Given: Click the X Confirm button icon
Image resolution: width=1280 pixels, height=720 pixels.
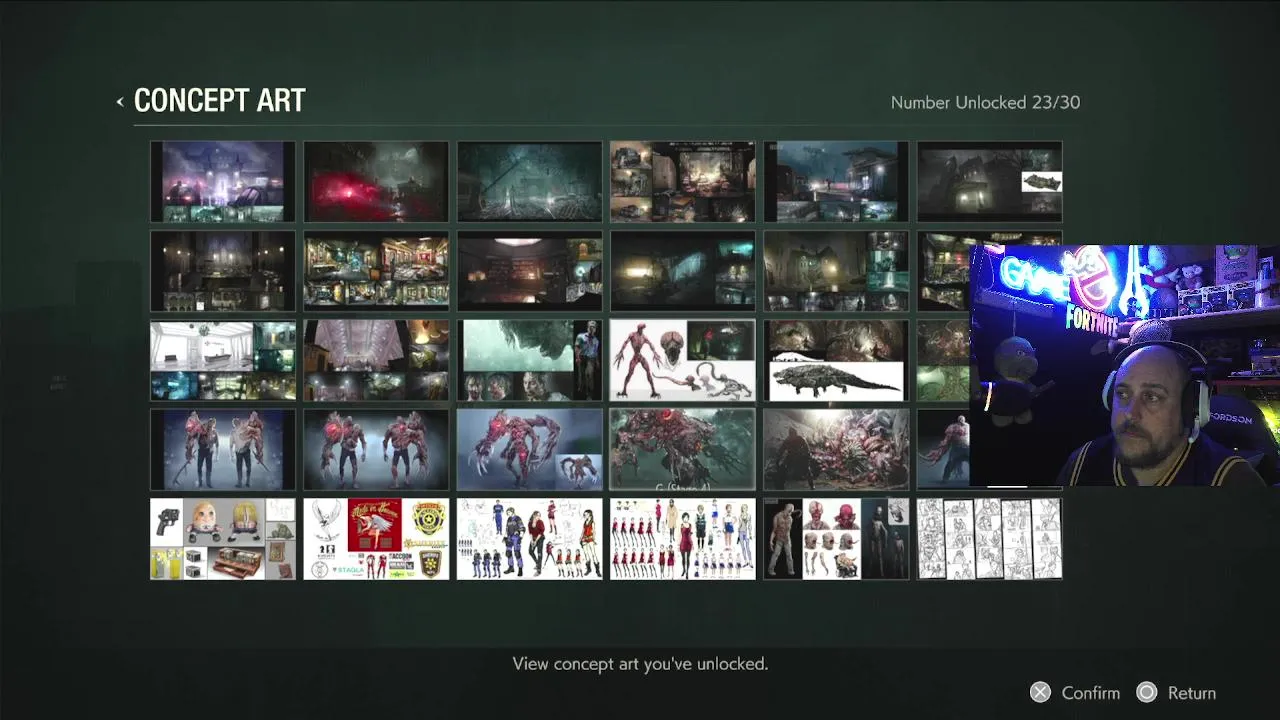Looking at the screenshot, I should click(x=1040, y=692).
